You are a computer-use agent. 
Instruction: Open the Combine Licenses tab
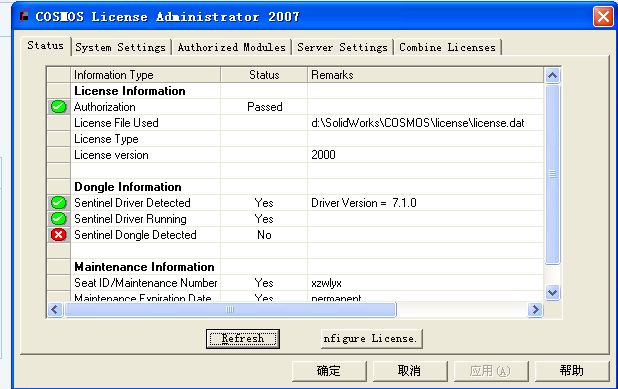[447, 47]
